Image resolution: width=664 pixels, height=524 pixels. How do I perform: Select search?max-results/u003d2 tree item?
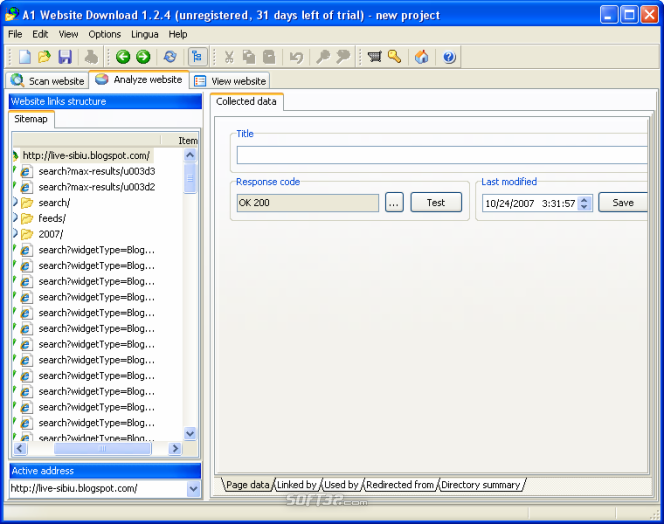point(97,187)
